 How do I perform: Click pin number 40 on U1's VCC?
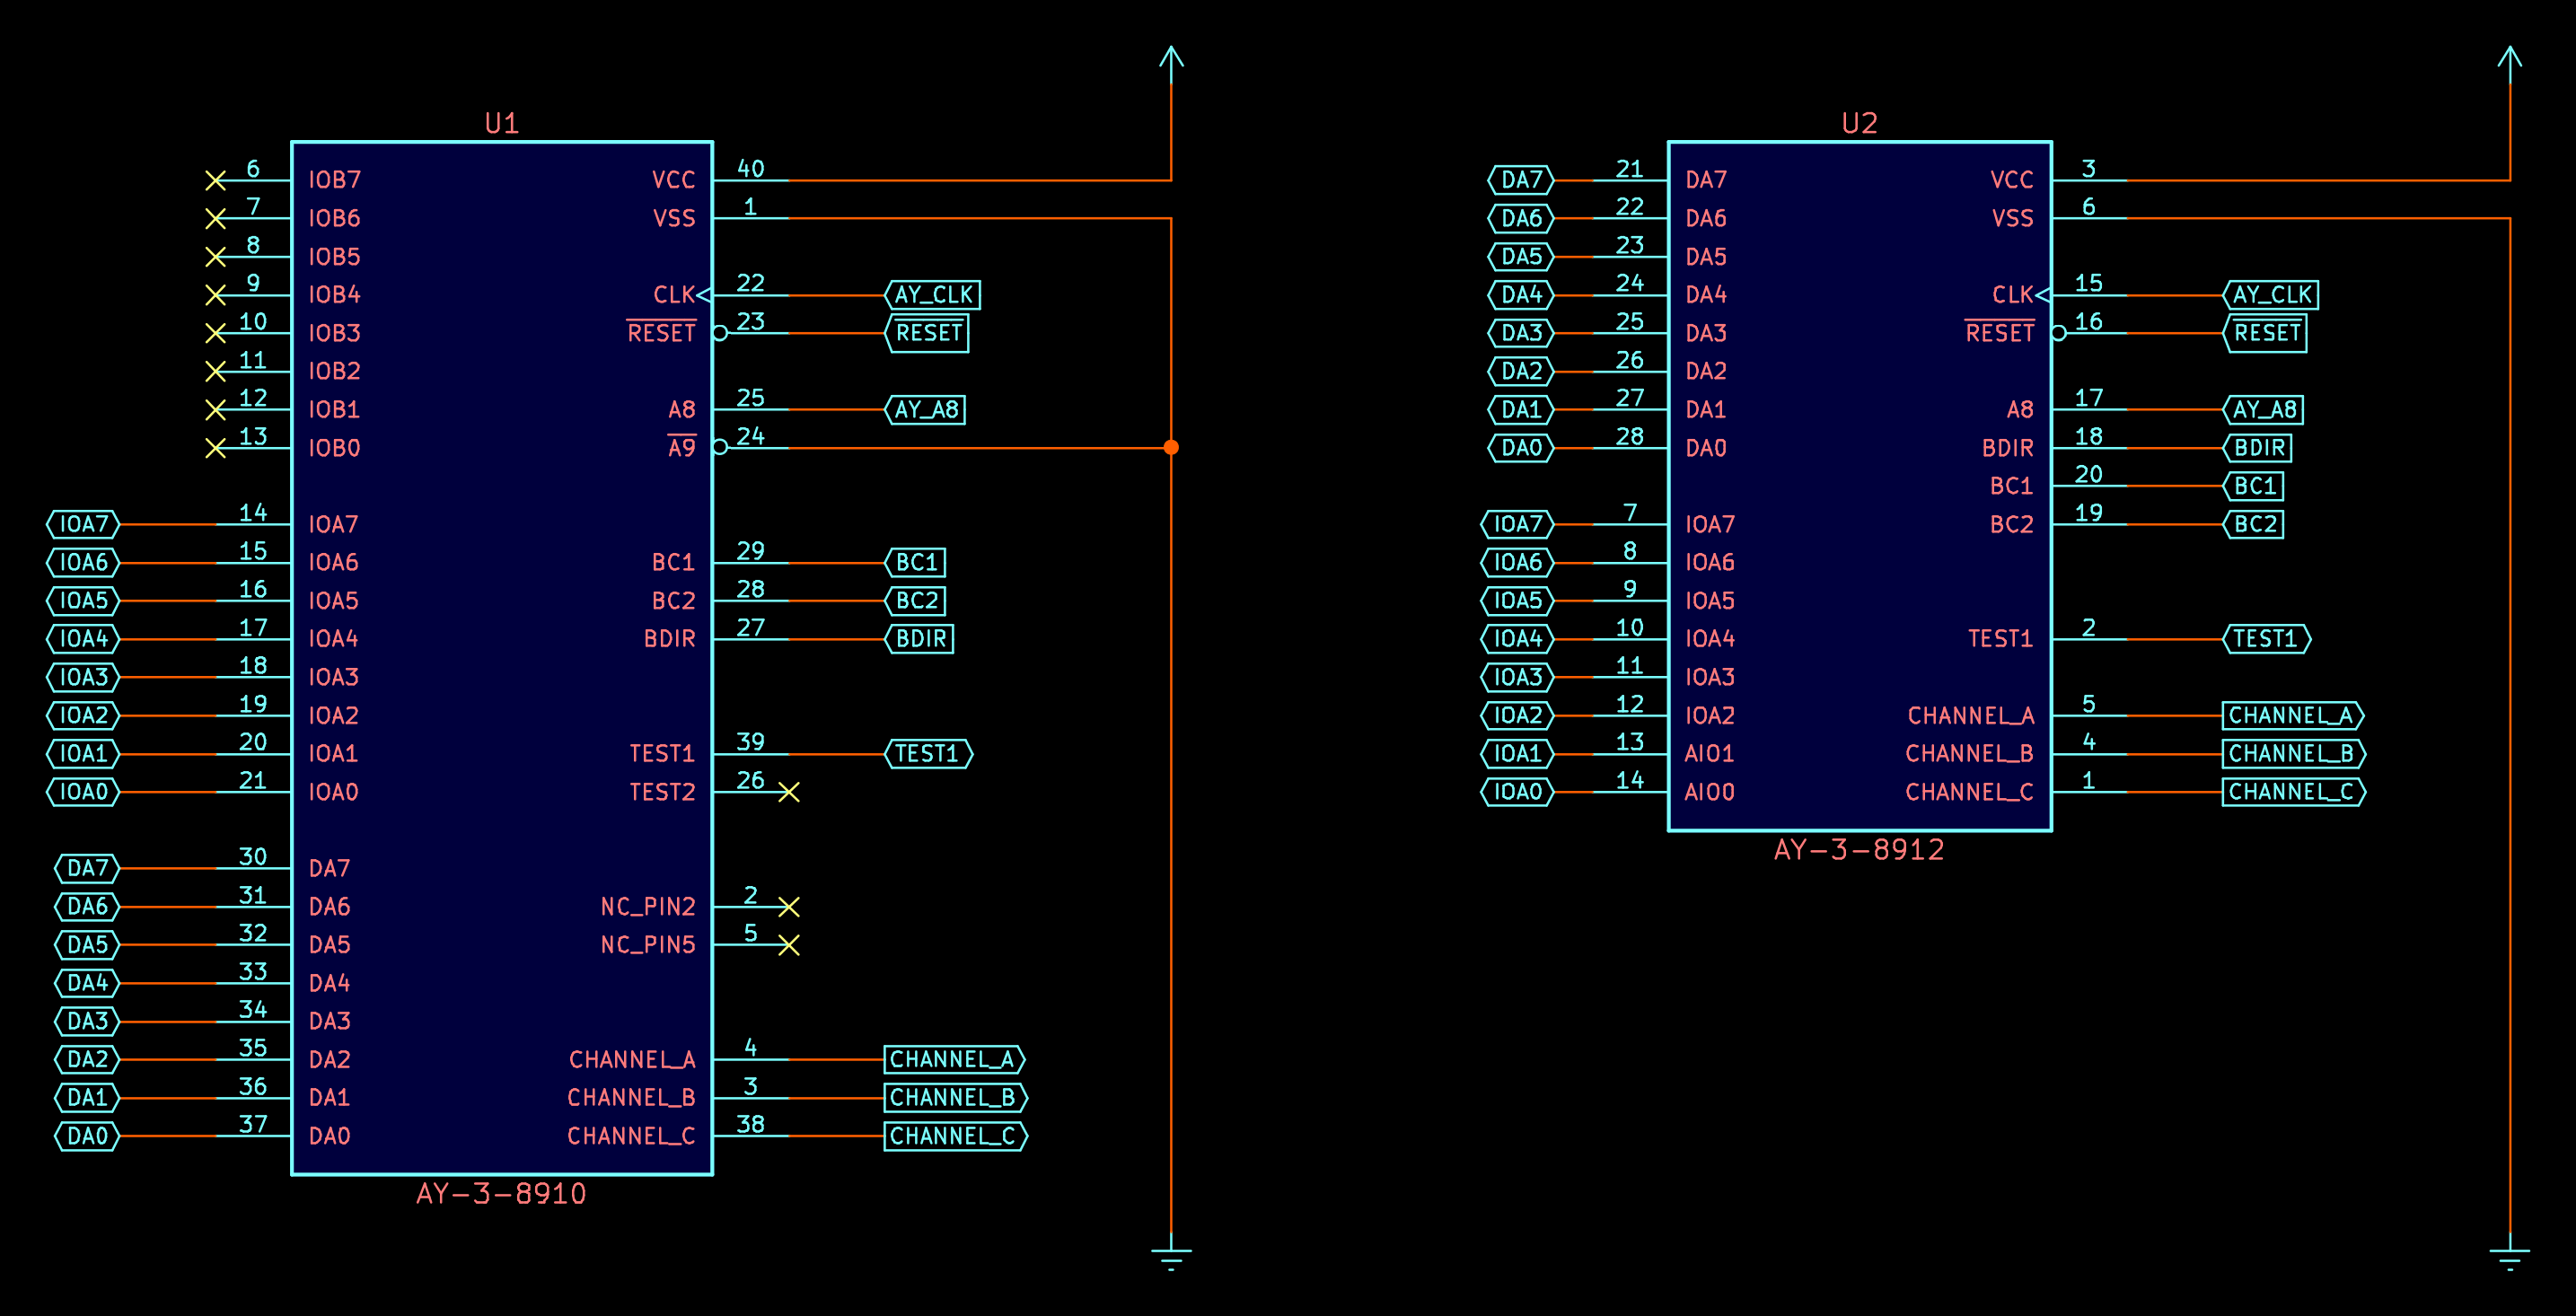coord(750,168)
